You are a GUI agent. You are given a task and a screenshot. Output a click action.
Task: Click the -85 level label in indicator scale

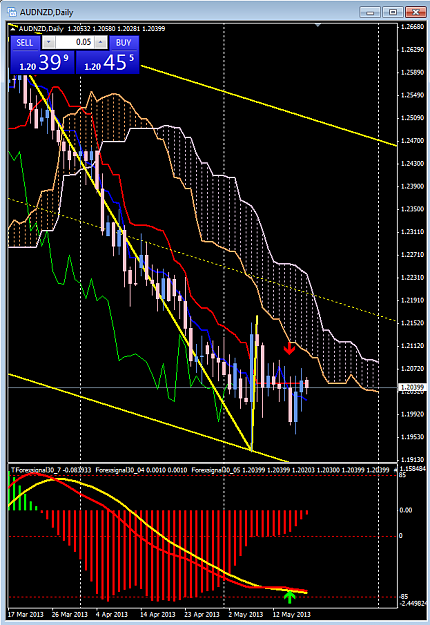[403, 597]
